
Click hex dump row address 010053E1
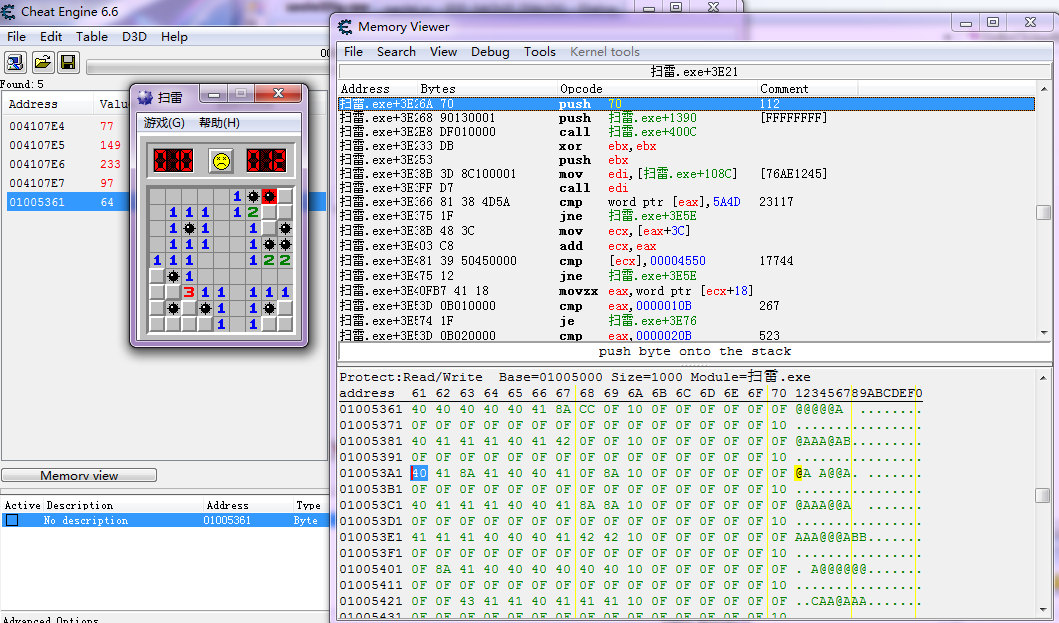(x=370, y=537)
